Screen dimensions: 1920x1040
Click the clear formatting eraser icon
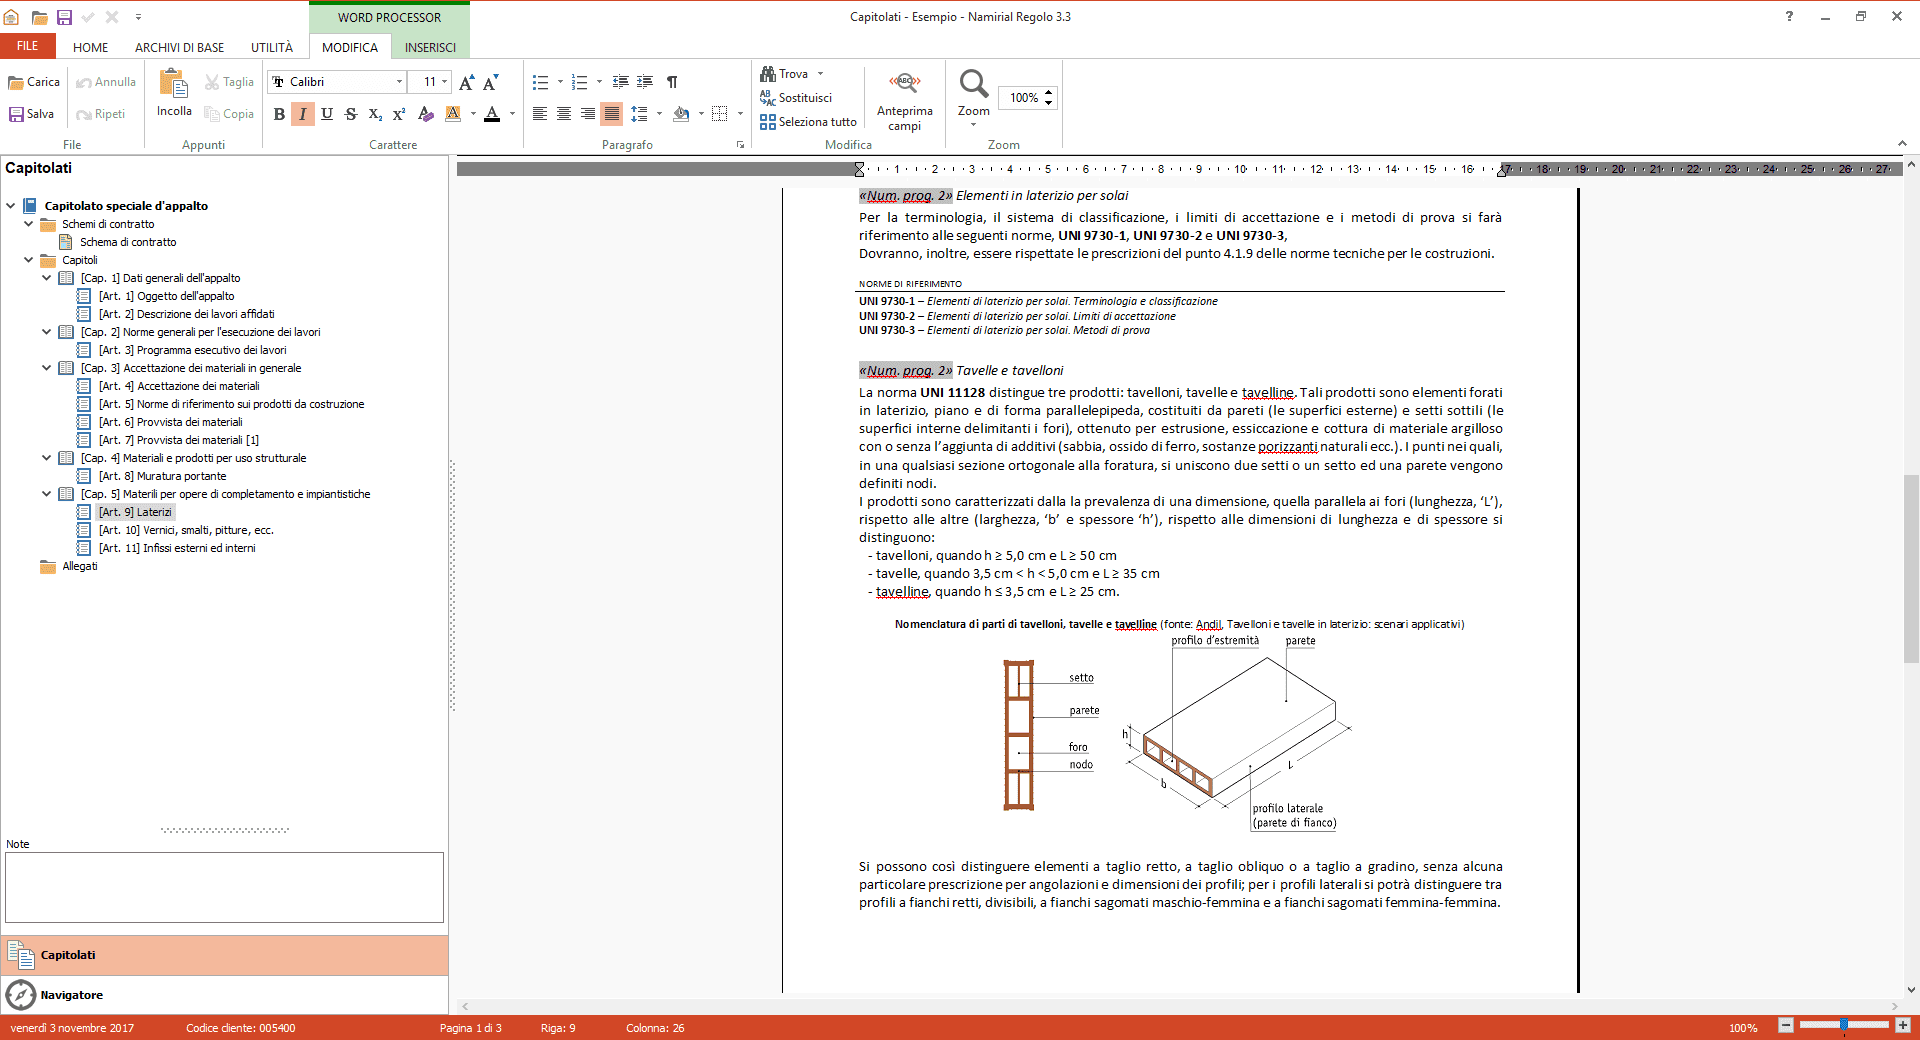pyautogui.click(x=426, y=114)
